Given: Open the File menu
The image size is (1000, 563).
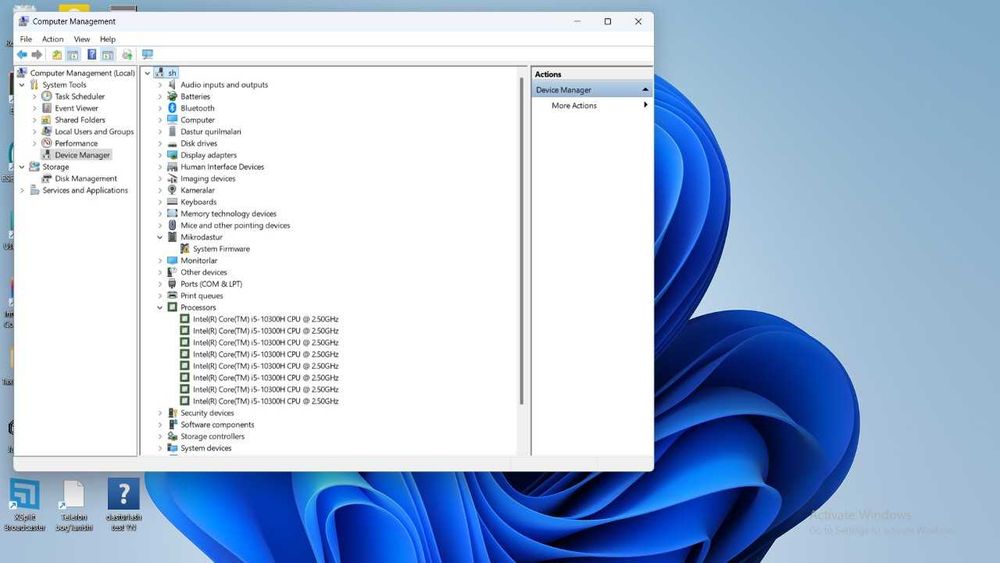Looking at the screenshot, I should (26, 39).
